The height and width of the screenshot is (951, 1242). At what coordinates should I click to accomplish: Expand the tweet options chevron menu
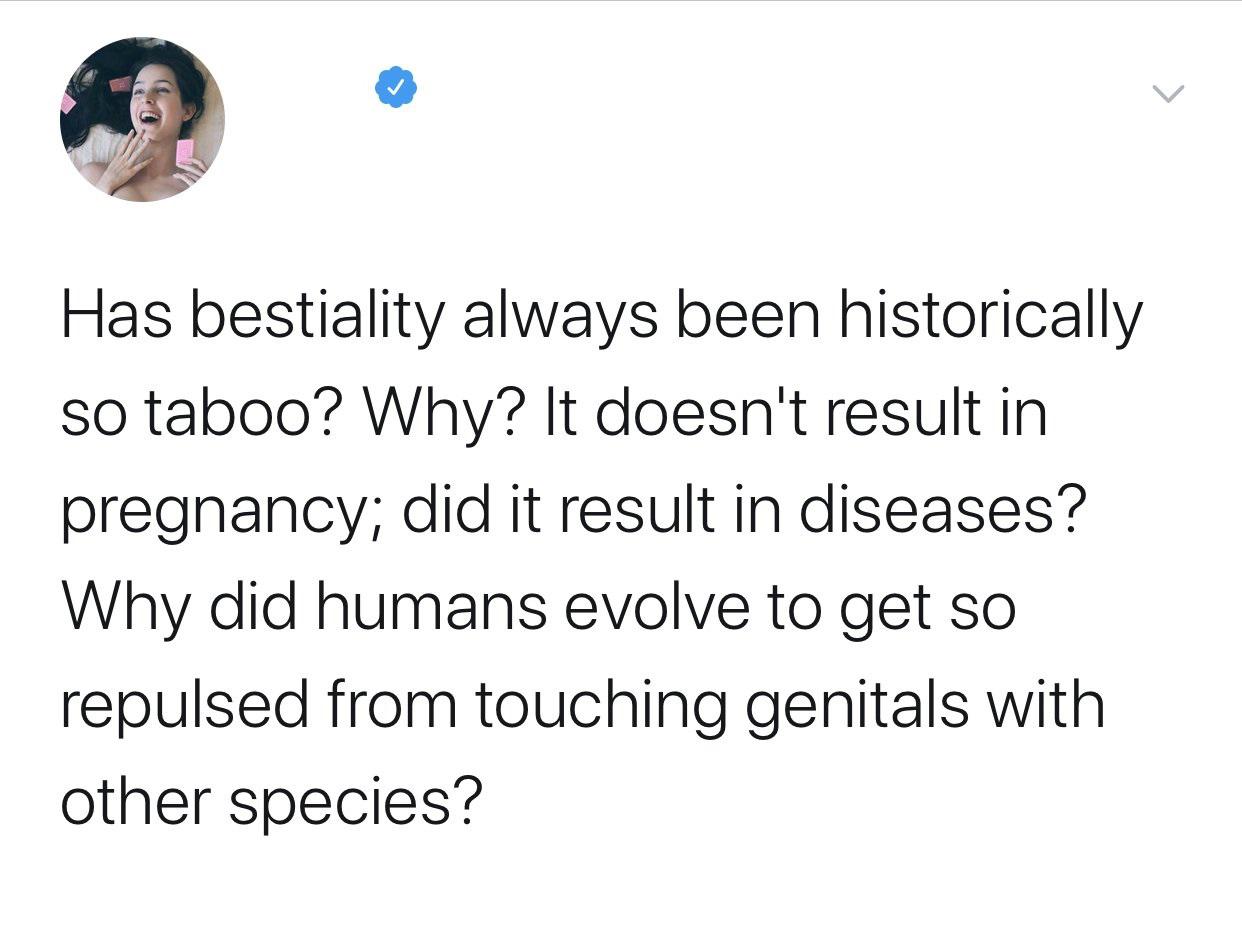coord(1166,94)
